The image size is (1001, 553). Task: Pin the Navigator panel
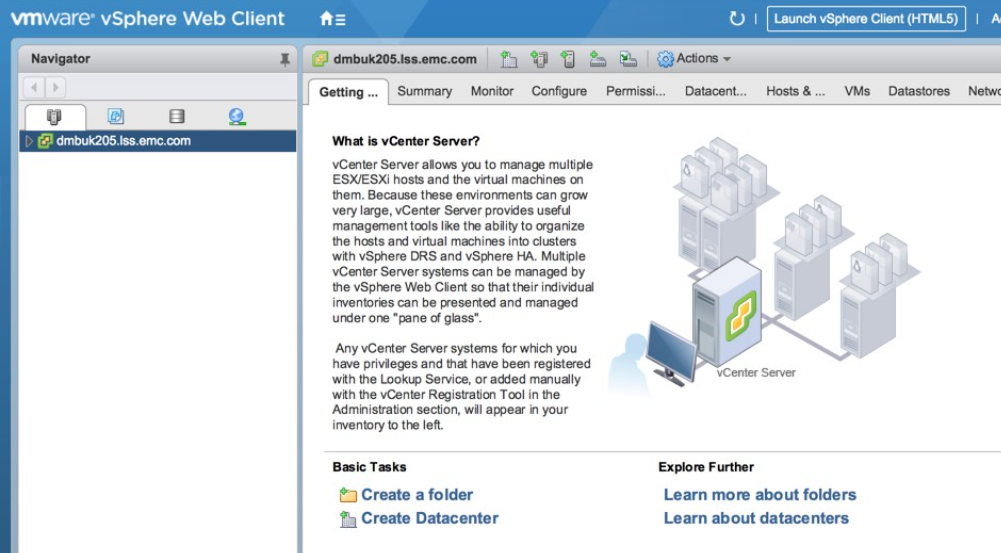coord(285,60)
